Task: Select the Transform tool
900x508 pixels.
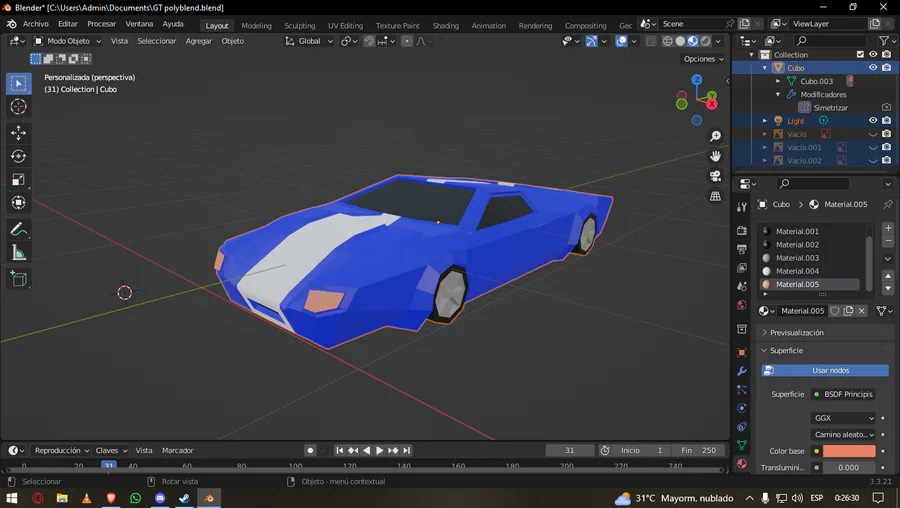Action: tap(18, 203)
